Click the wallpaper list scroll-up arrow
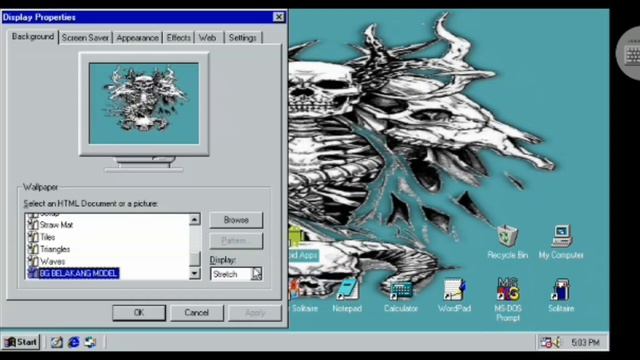The width and height of the screenshot is (640, 360). click(x=195, y=219)
